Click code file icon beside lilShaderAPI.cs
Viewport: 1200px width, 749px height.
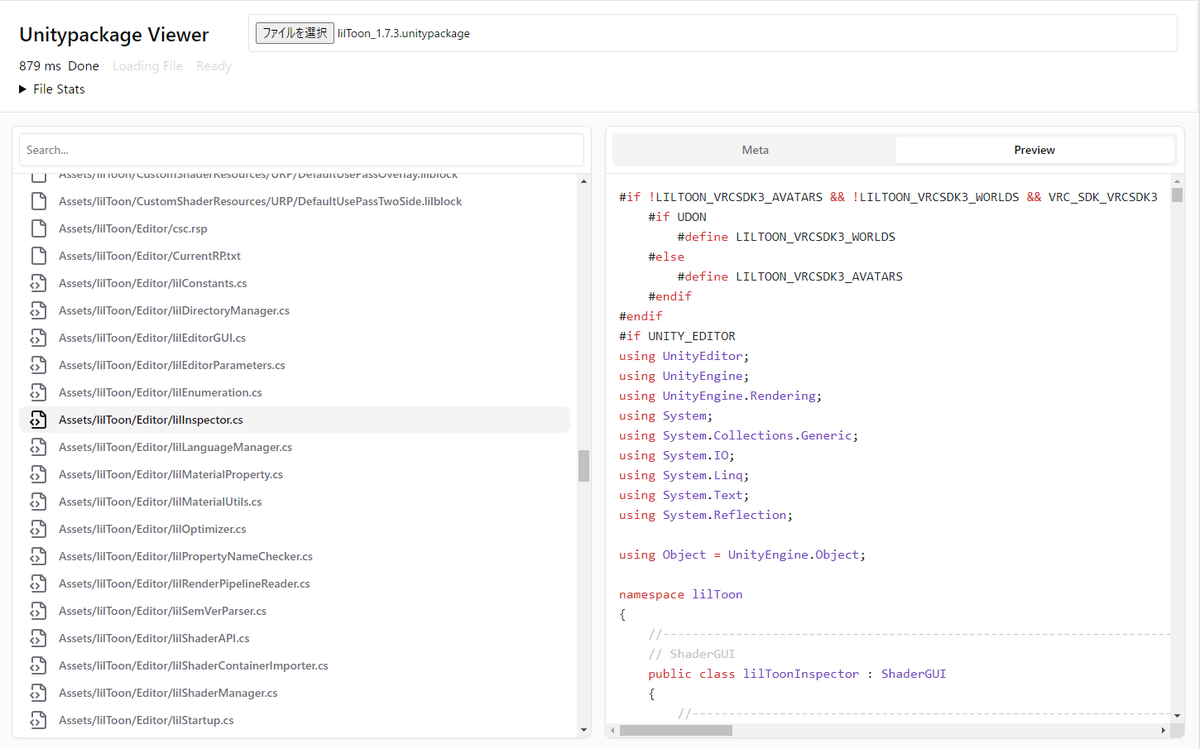(38, 638)
